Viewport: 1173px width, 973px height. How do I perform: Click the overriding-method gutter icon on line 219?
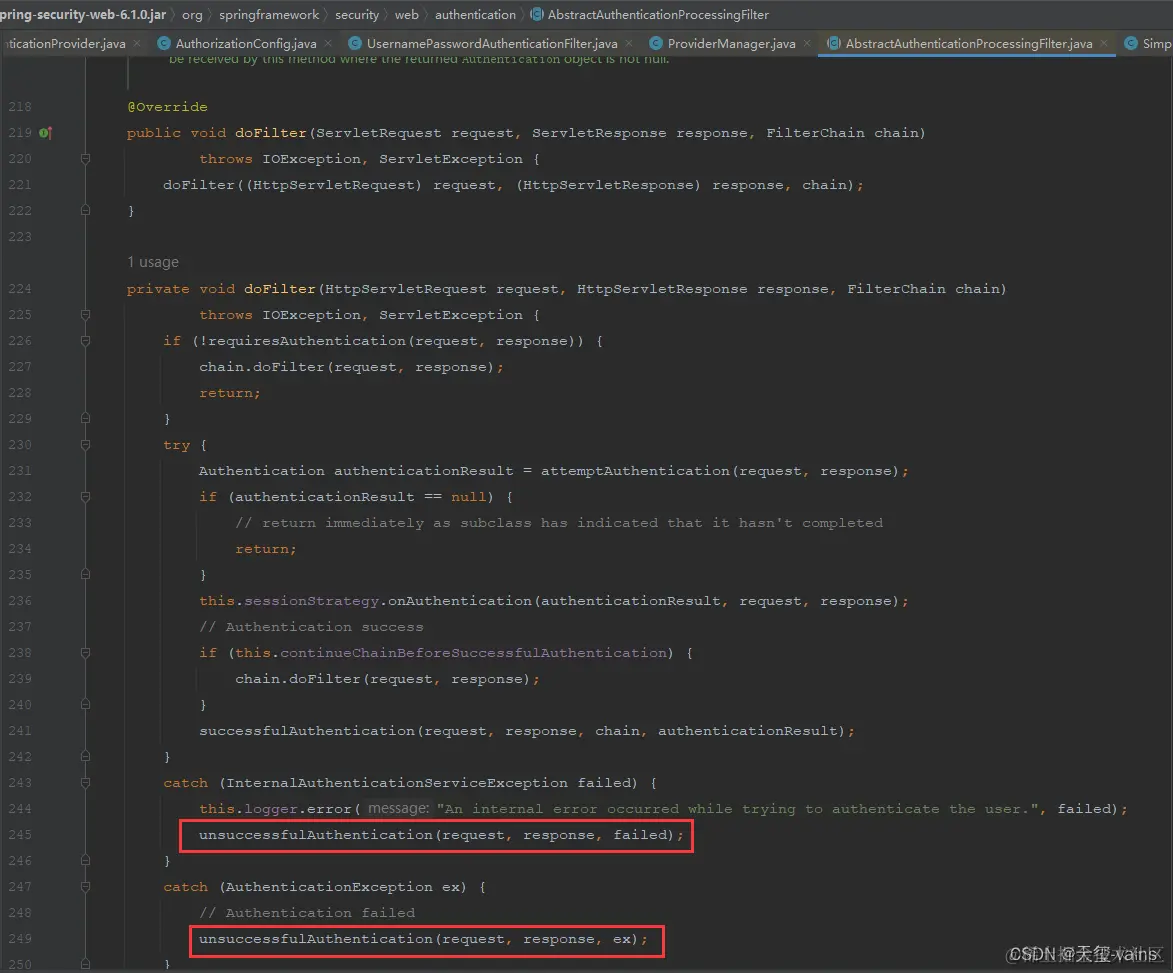43,133
